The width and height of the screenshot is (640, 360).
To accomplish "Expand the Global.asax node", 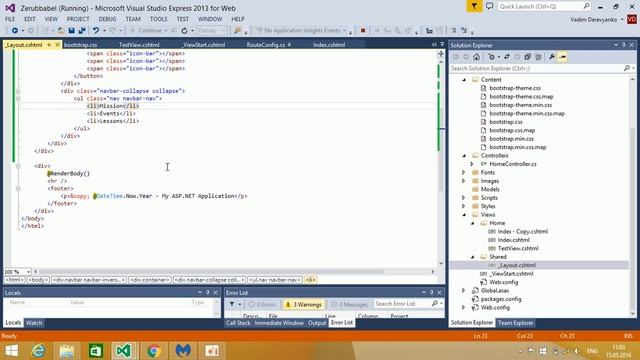I will pos(464,291).
